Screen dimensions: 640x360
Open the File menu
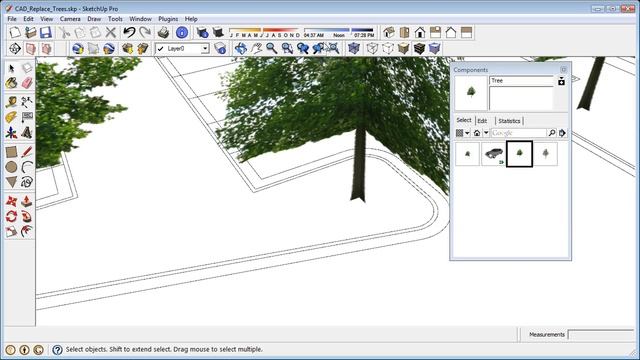(x=12, y=19)
